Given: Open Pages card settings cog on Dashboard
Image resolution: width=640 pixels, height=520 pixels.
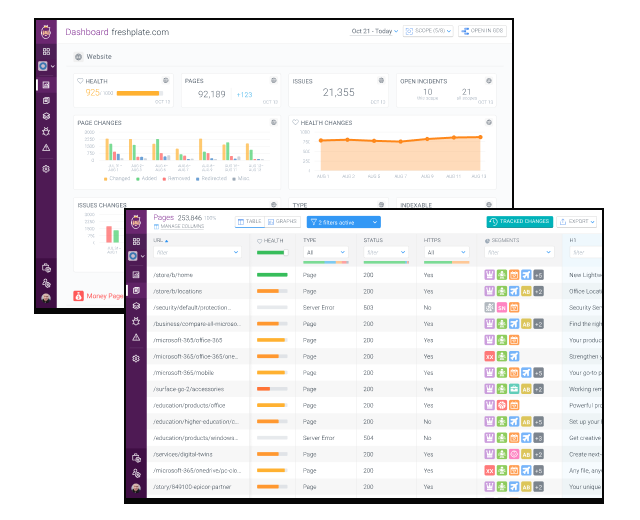Looking at the screenshot, I should pyautogui.click(x=274, y=80).
